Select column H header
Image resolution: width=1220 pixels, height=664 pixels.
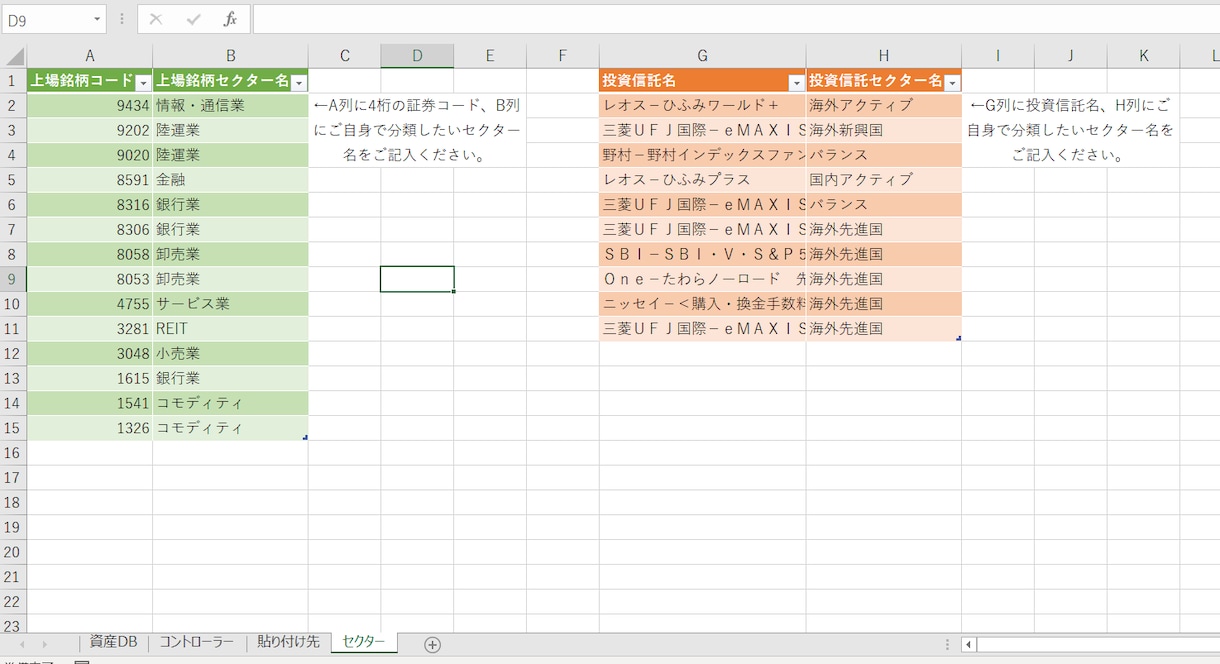883,56
